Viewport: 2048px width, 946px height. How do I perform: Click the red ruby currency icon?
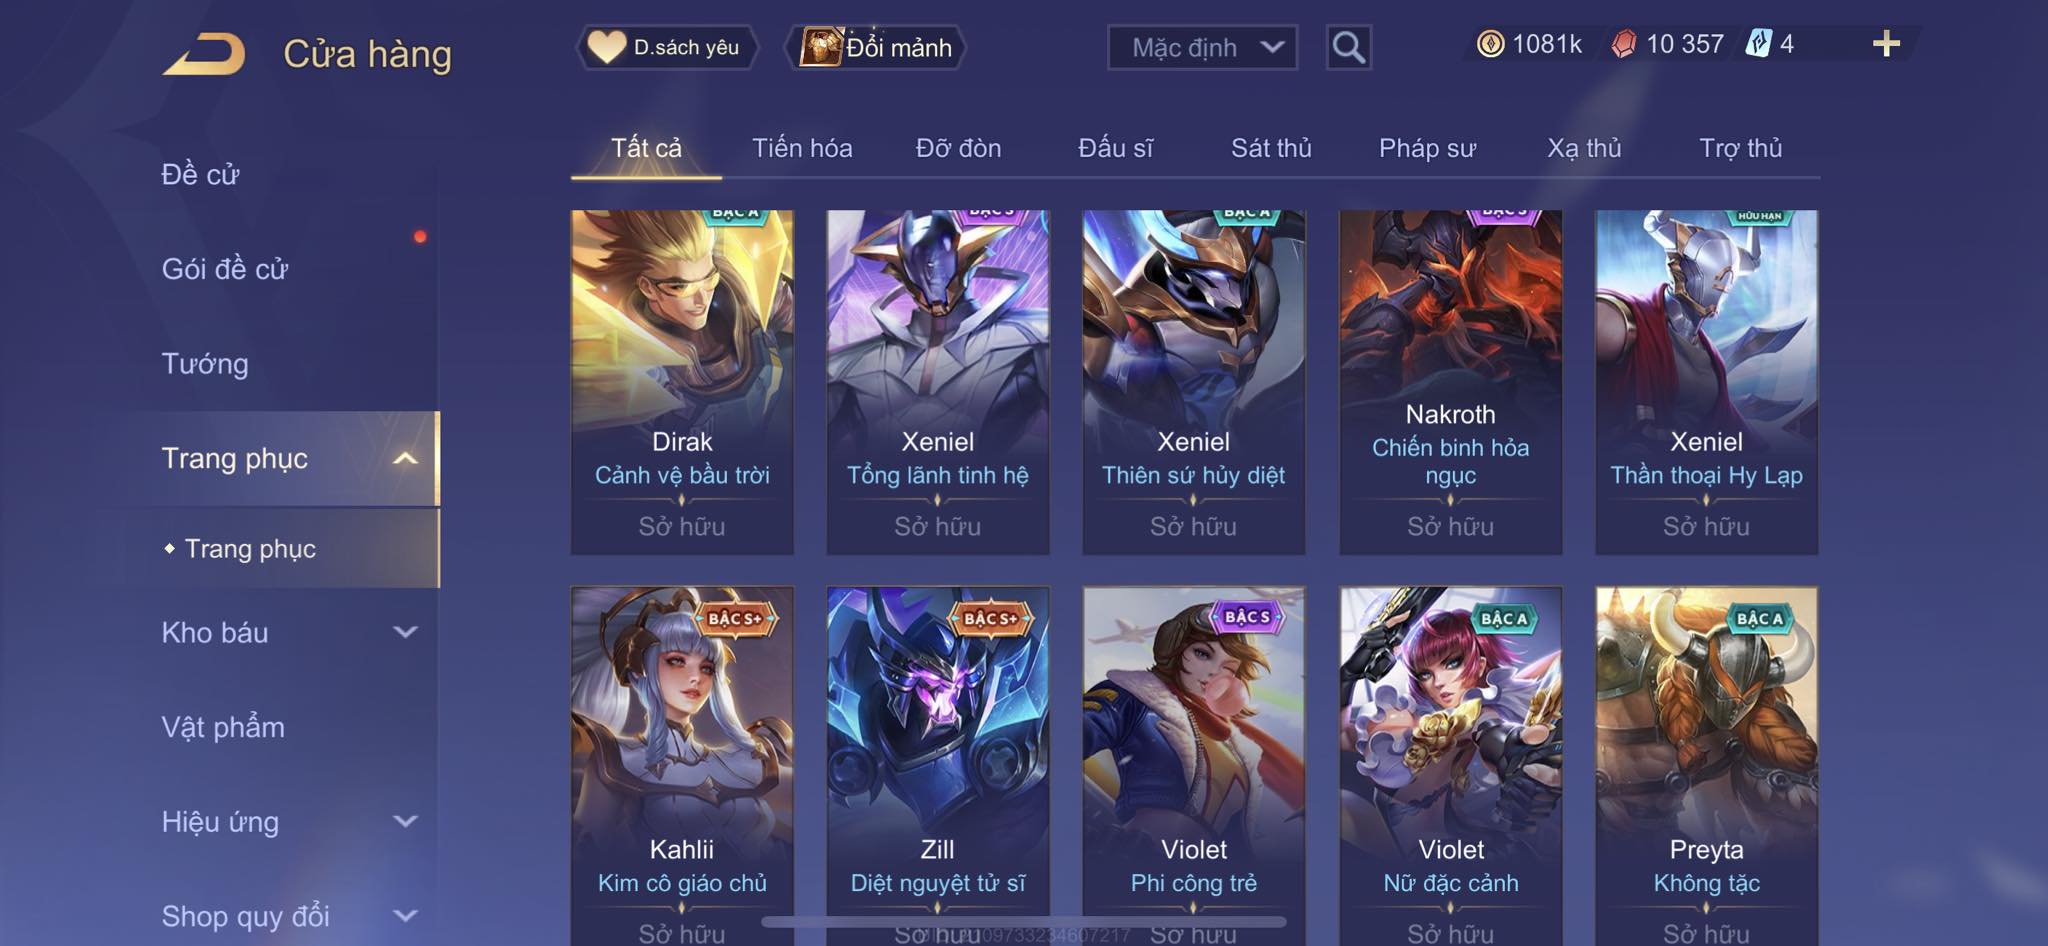tap(1624, 44)
